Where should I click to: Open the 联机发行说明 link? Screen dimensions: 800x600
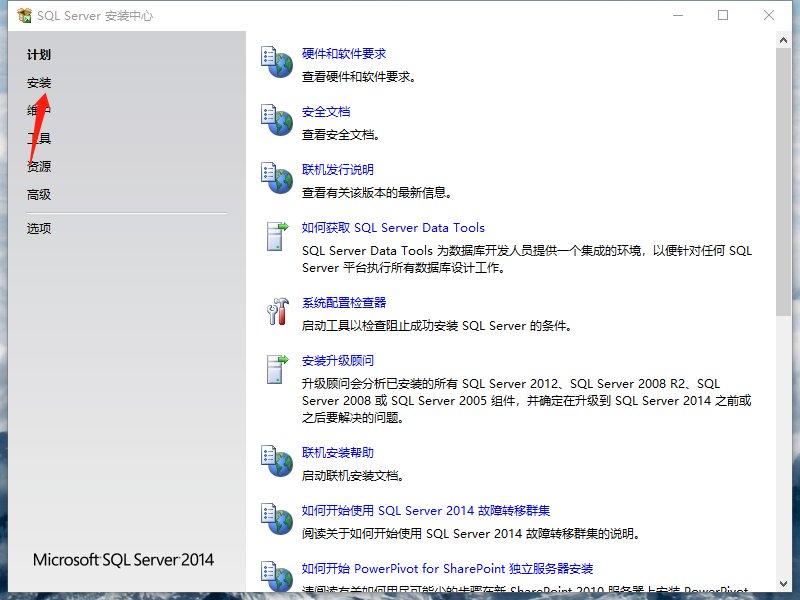coord(338,169)
